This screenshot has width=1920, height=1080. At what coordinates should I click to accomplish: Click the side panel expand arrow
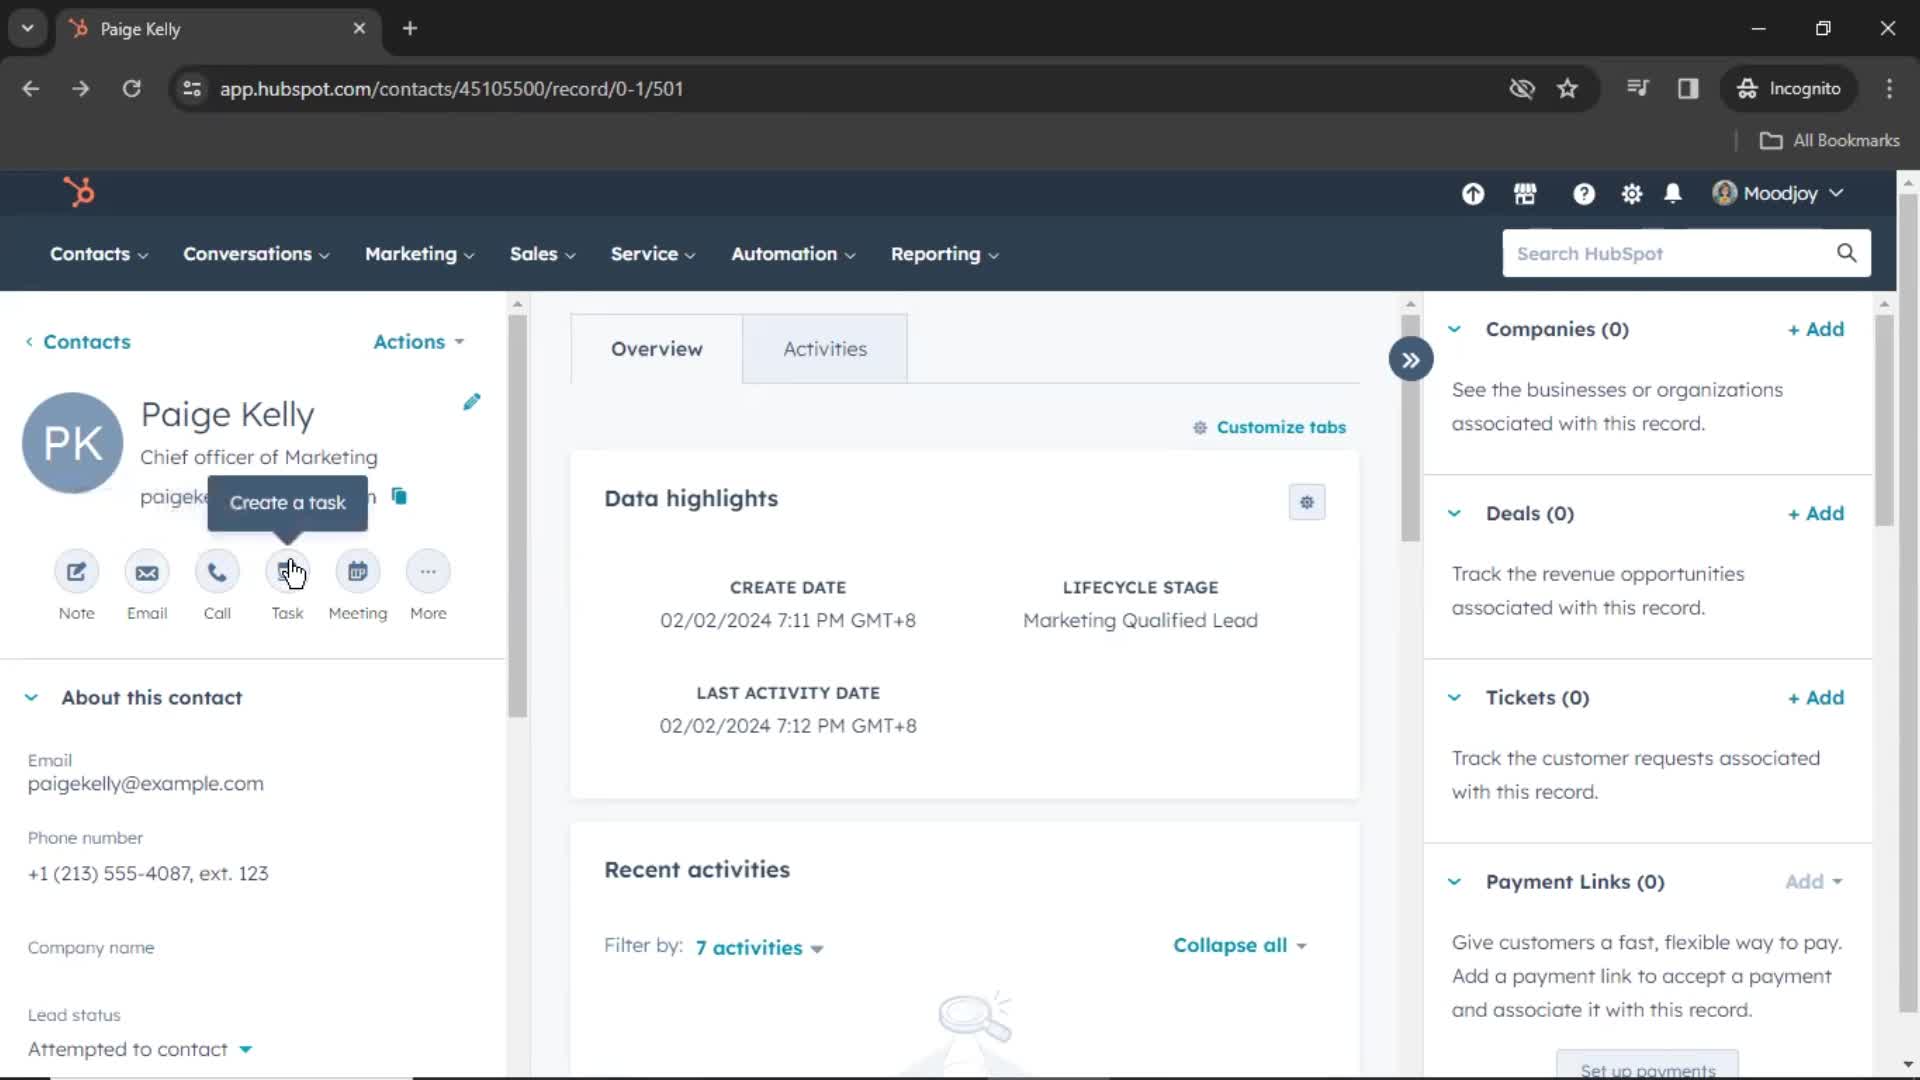pyautogui.click(x=1410, y=360)
